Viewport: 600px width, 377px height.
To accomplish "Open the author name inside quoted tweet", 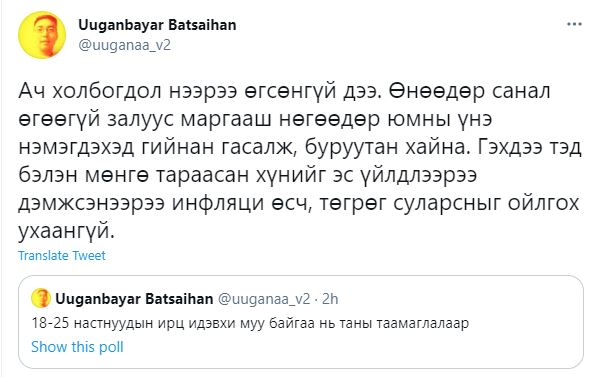I will [x=134, y=299].
